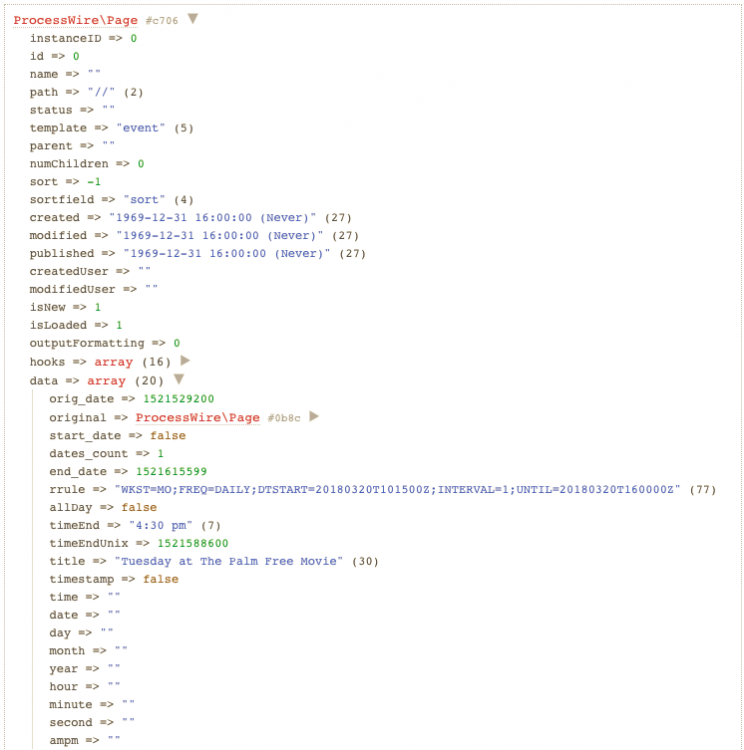
Task: Select the rrule string value
Action: click(x=399, y=489)
